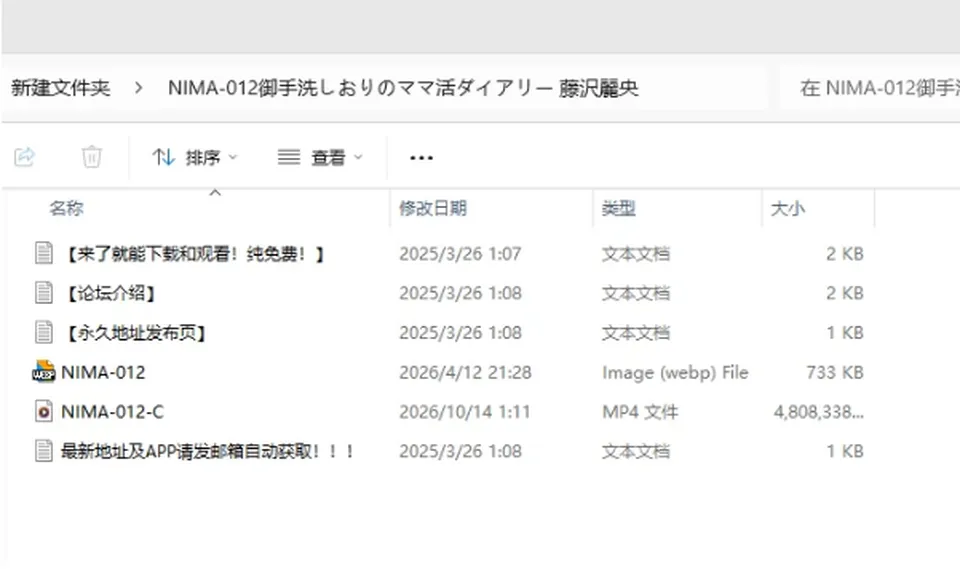Open the 排序 sort dropdown

[x=195, y=157]
